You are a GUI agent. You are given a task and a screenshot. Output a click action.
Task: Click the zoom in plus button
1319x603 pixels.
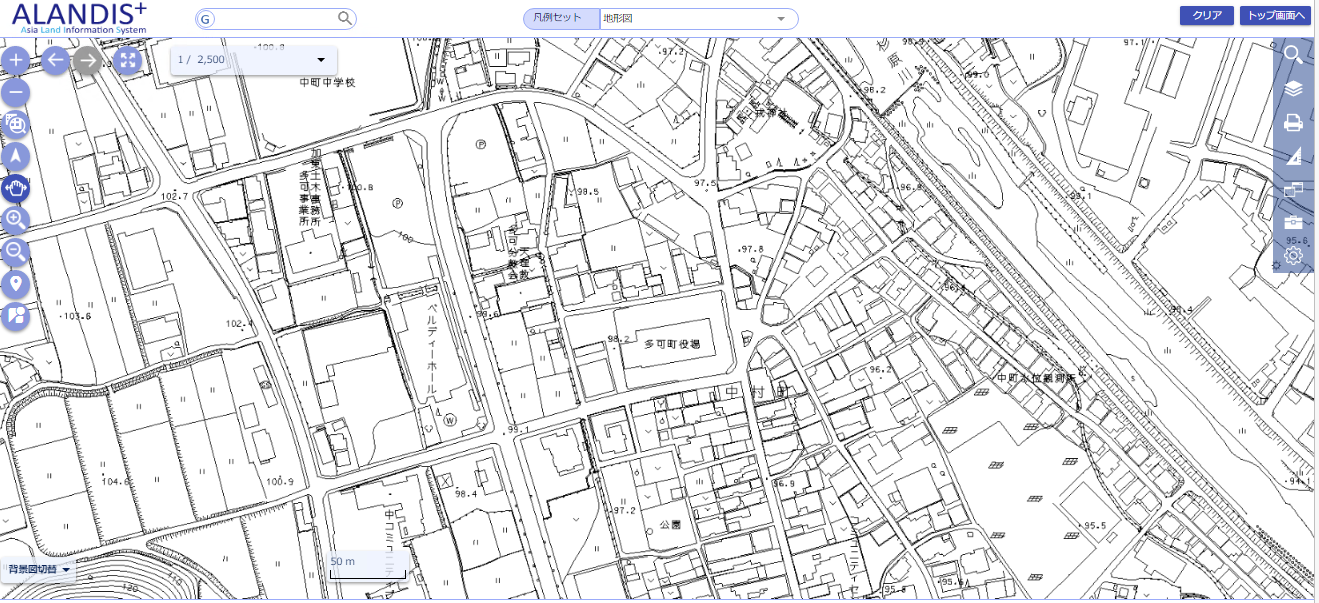[16, 61]
